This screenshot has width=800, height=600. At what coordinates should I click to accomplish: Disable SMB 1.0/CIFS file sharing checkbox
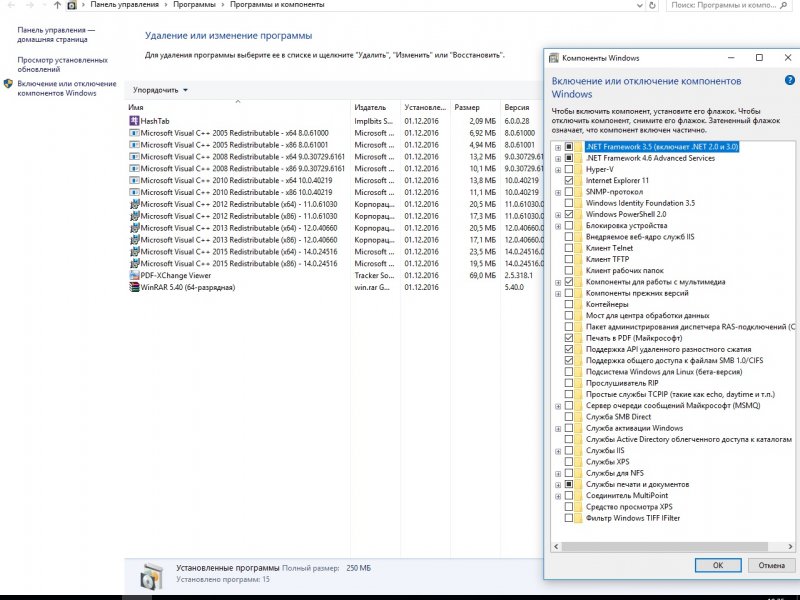[569, 360]
